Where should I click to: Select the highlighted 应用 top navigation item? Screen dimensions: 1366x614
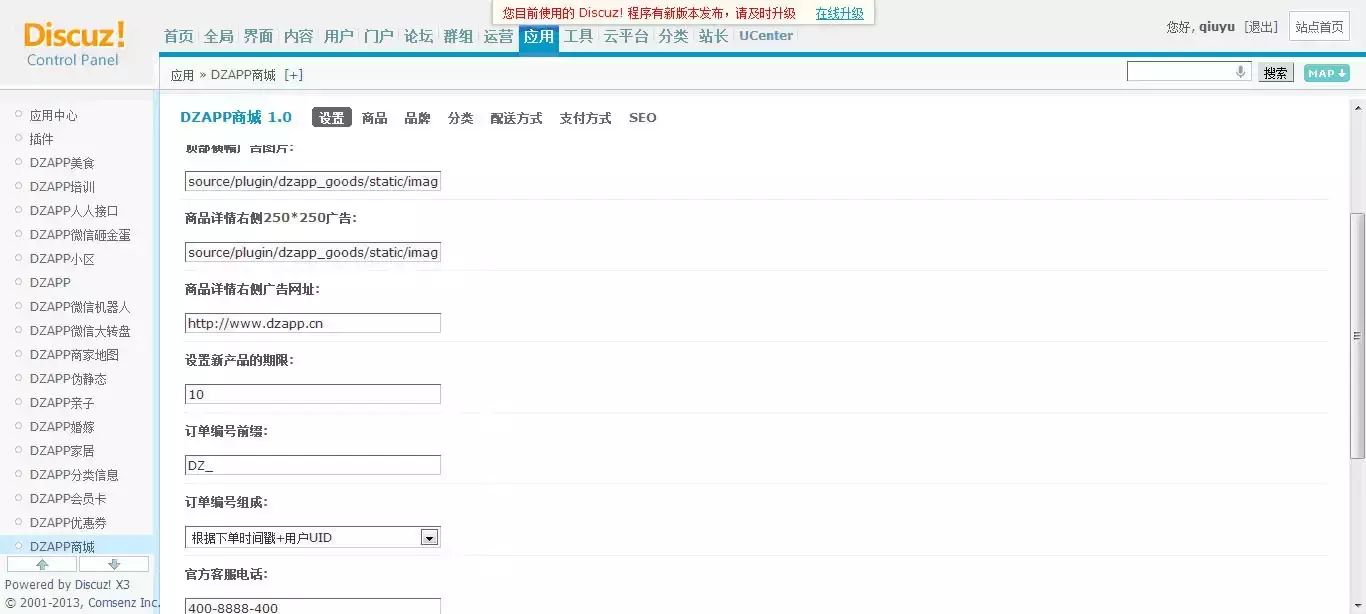coord(539,37)
